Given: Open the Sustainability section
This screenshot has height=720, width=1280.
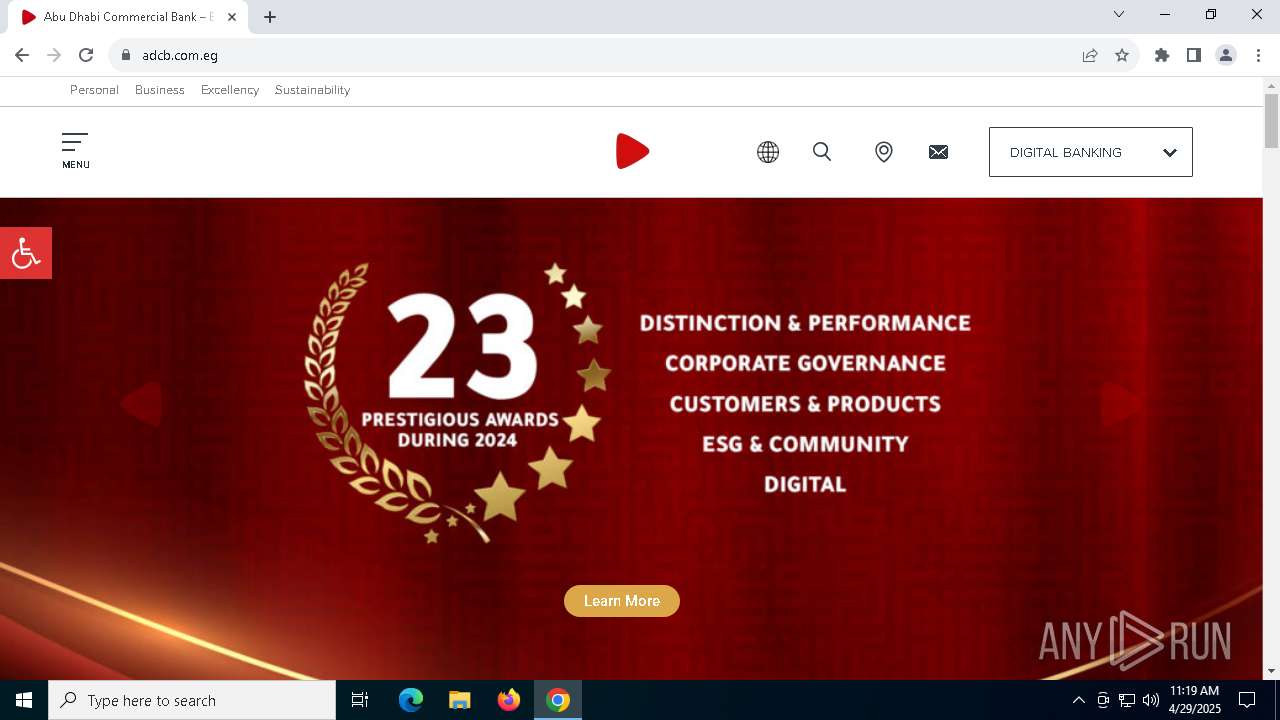Looking at the screenshot, I should tap(312, 90).
